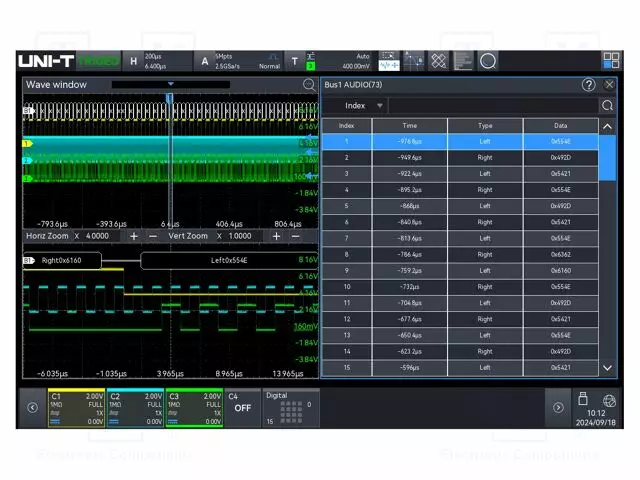This screenshot has height=480, width=640.
Task: Click the search icon beside Index filter
Action: point(607,105)
